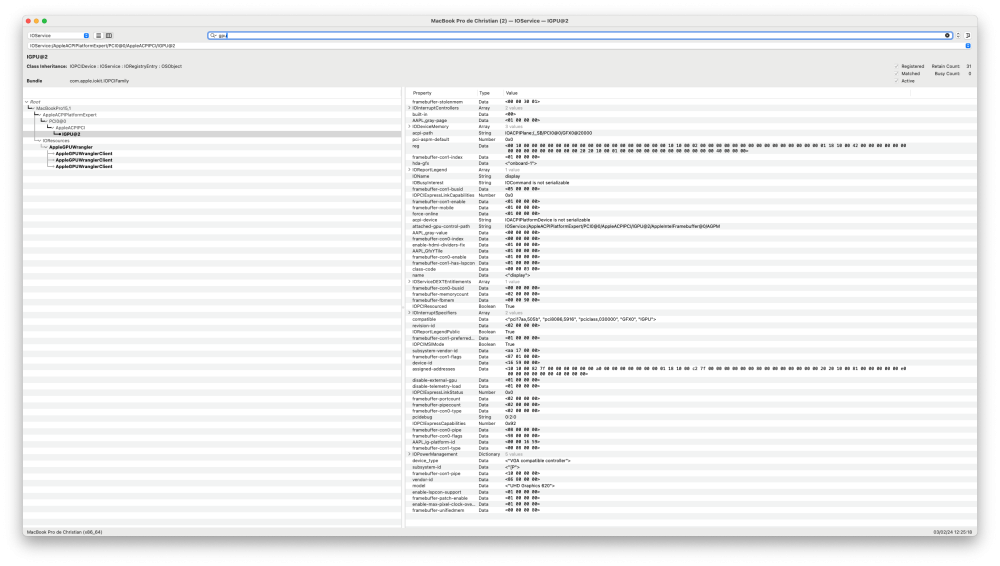Switch to the split column view icon
This screenshot has width=1000, height=566.
(109, 36)
